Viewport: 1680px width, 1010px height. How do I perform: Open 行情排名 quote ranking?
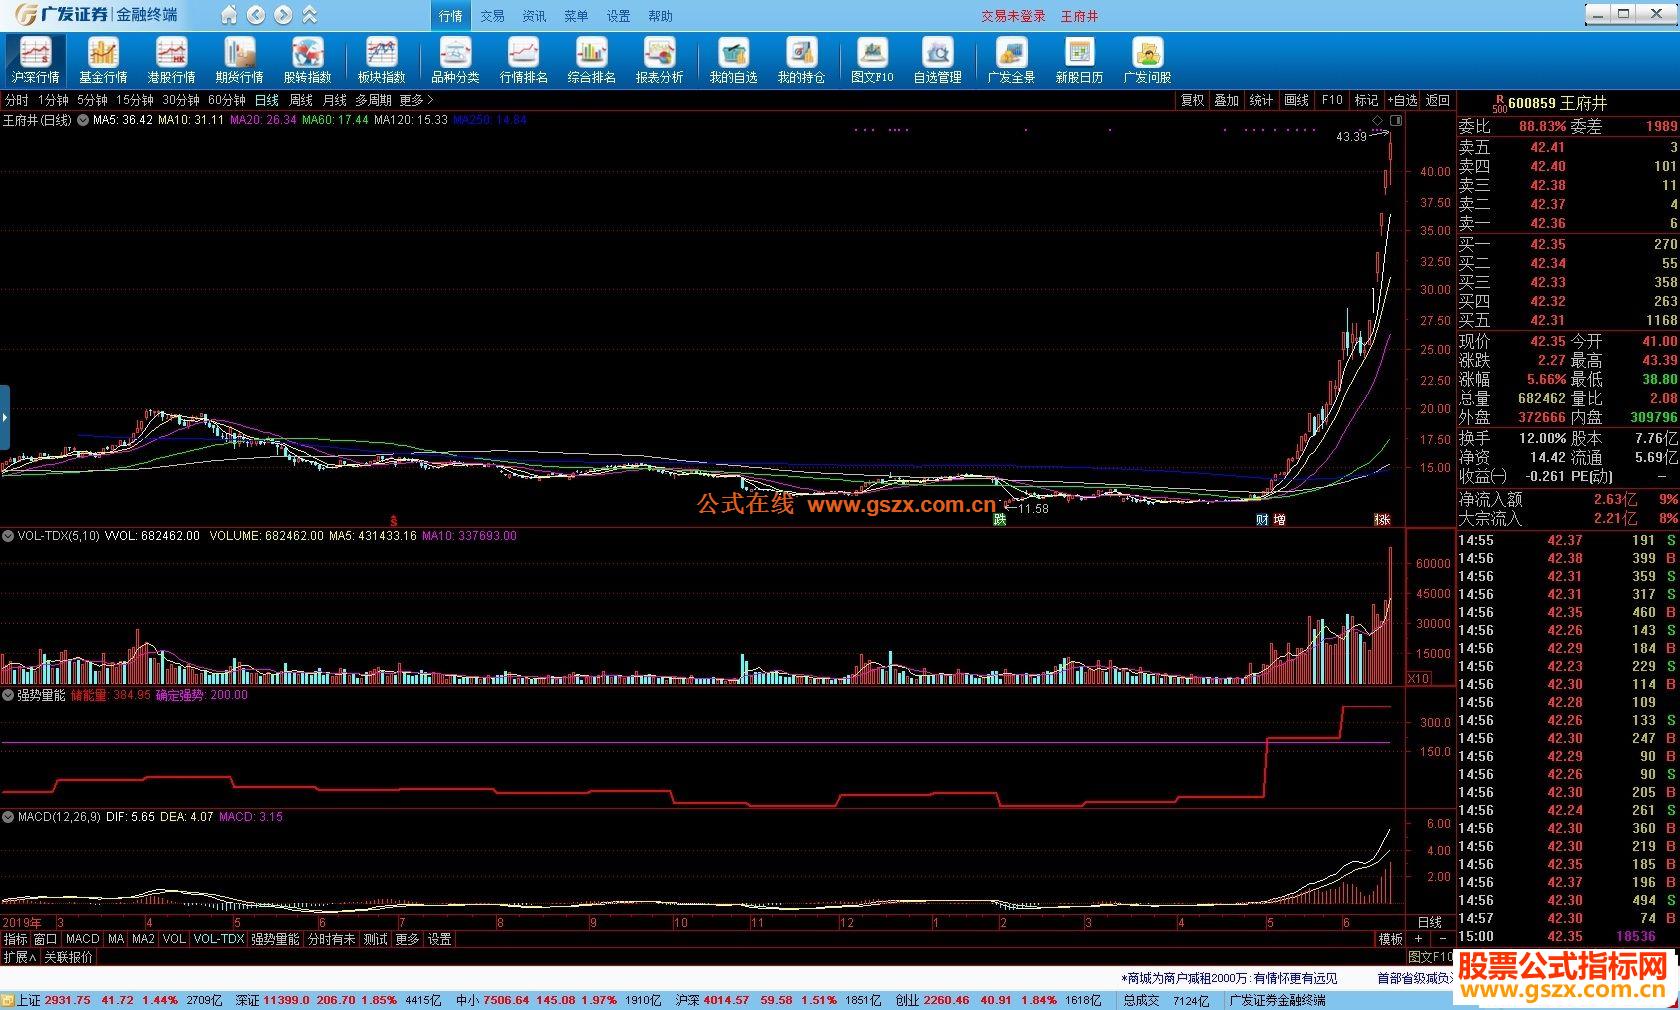[523, 60]
